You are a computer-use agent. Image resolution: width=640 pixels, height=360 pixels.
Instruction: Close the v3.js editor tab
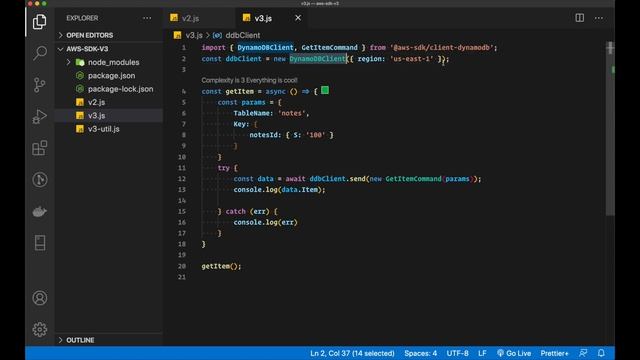(x=298, y=18)
